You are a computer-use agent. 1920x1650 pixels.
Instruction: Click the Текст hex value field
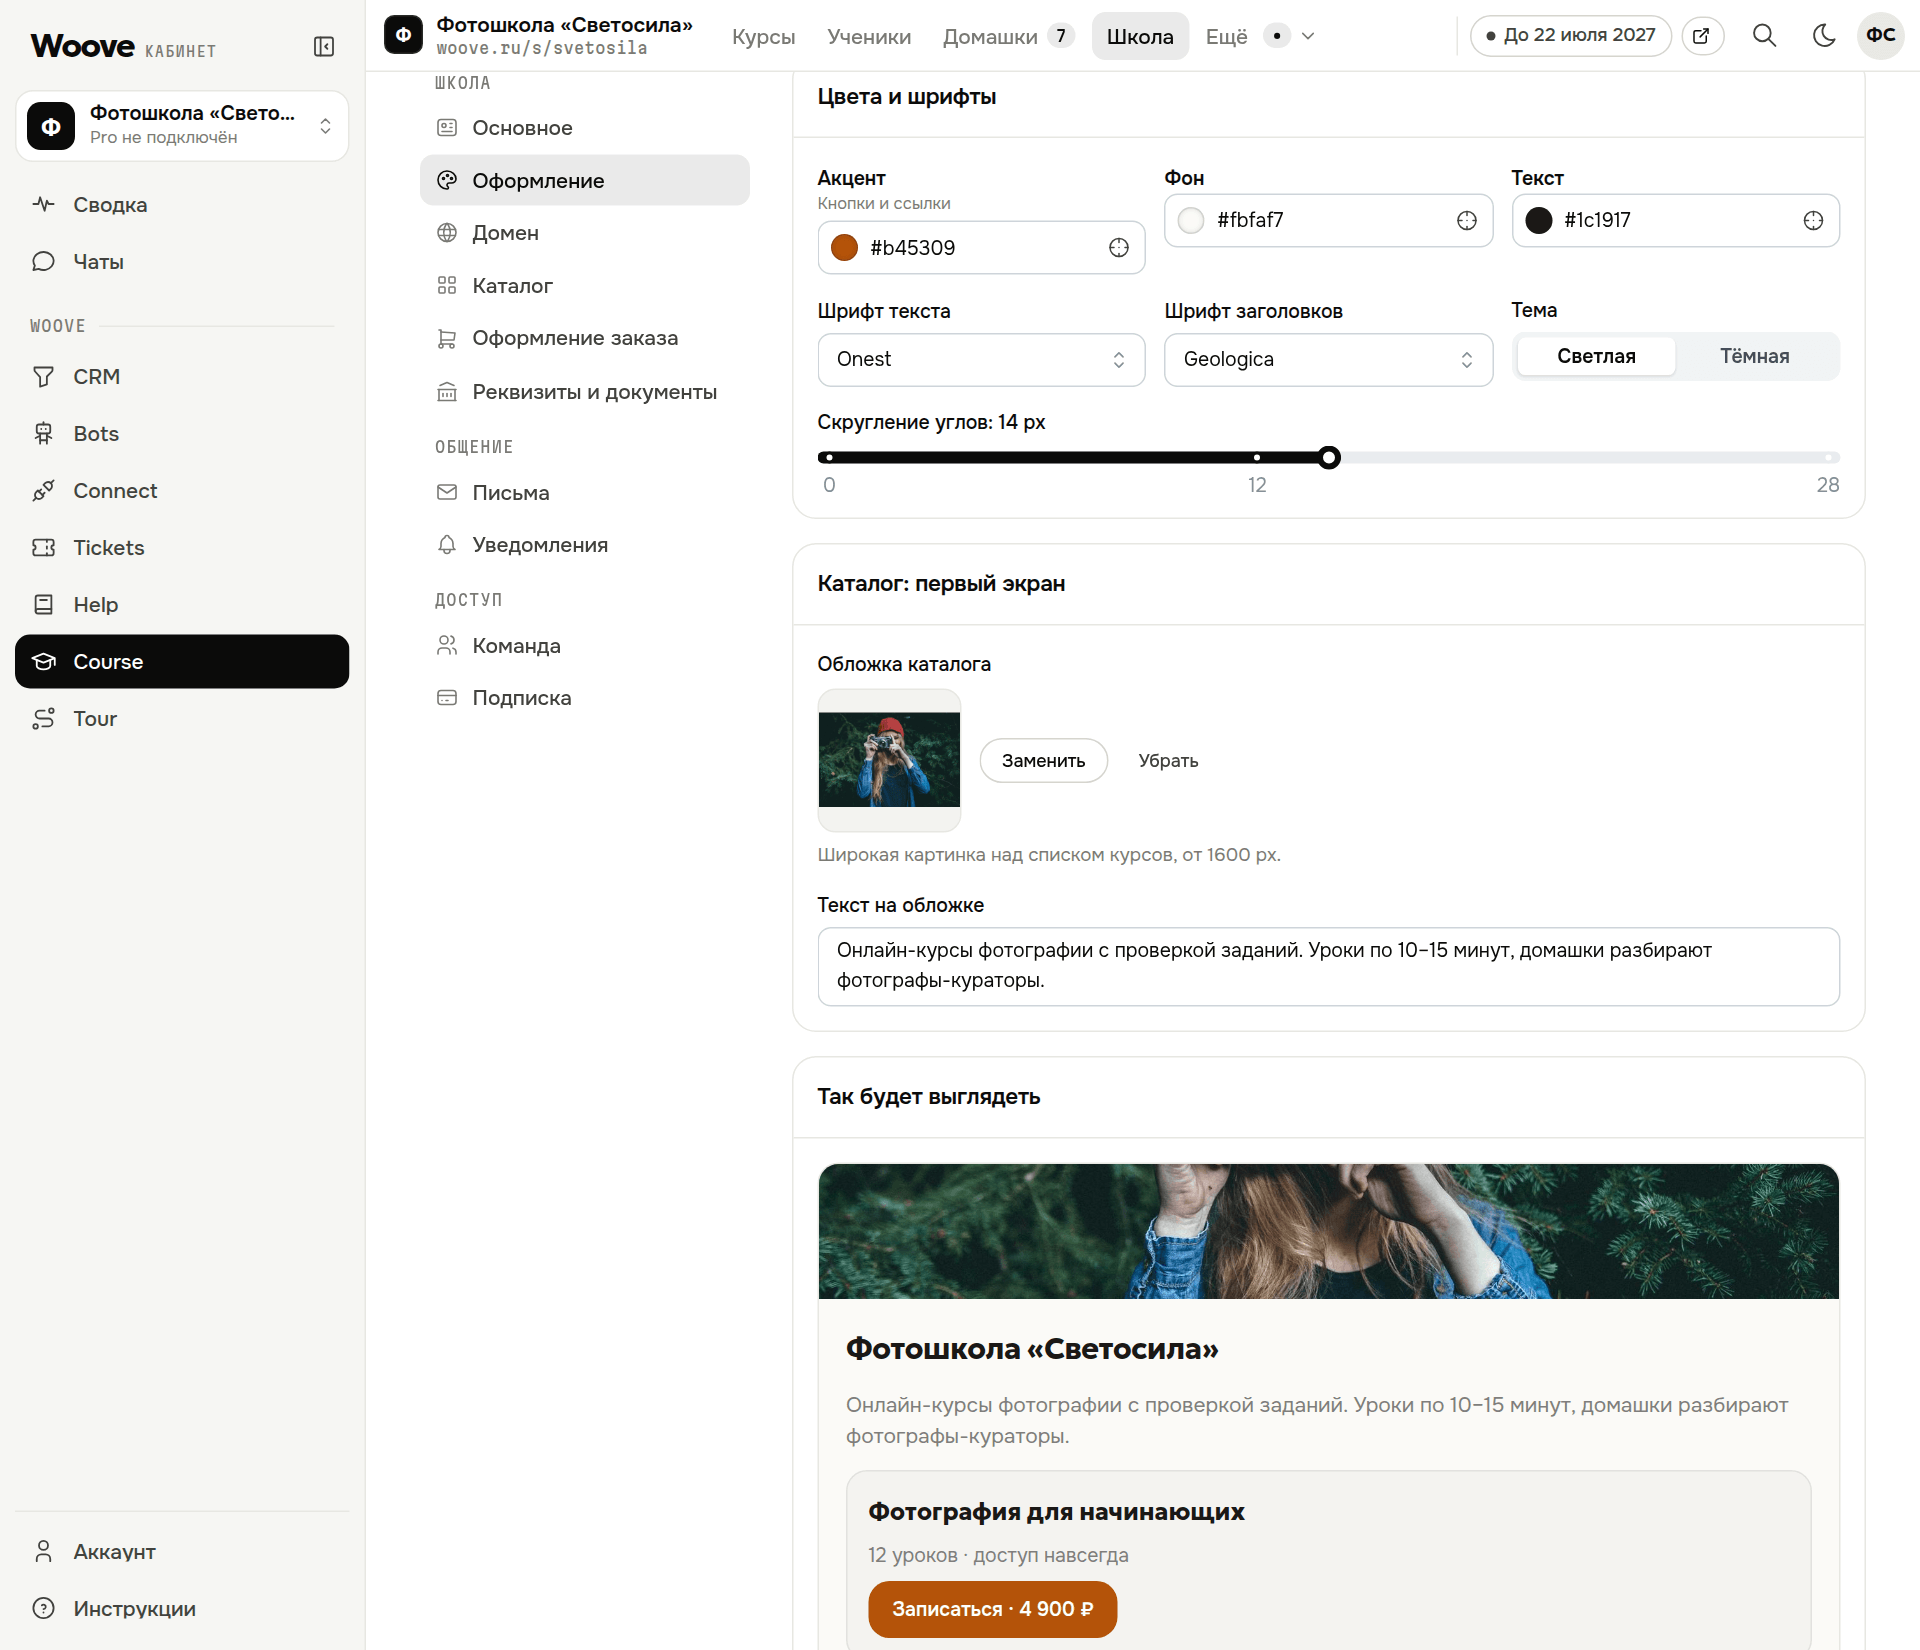coord(1675,221)
